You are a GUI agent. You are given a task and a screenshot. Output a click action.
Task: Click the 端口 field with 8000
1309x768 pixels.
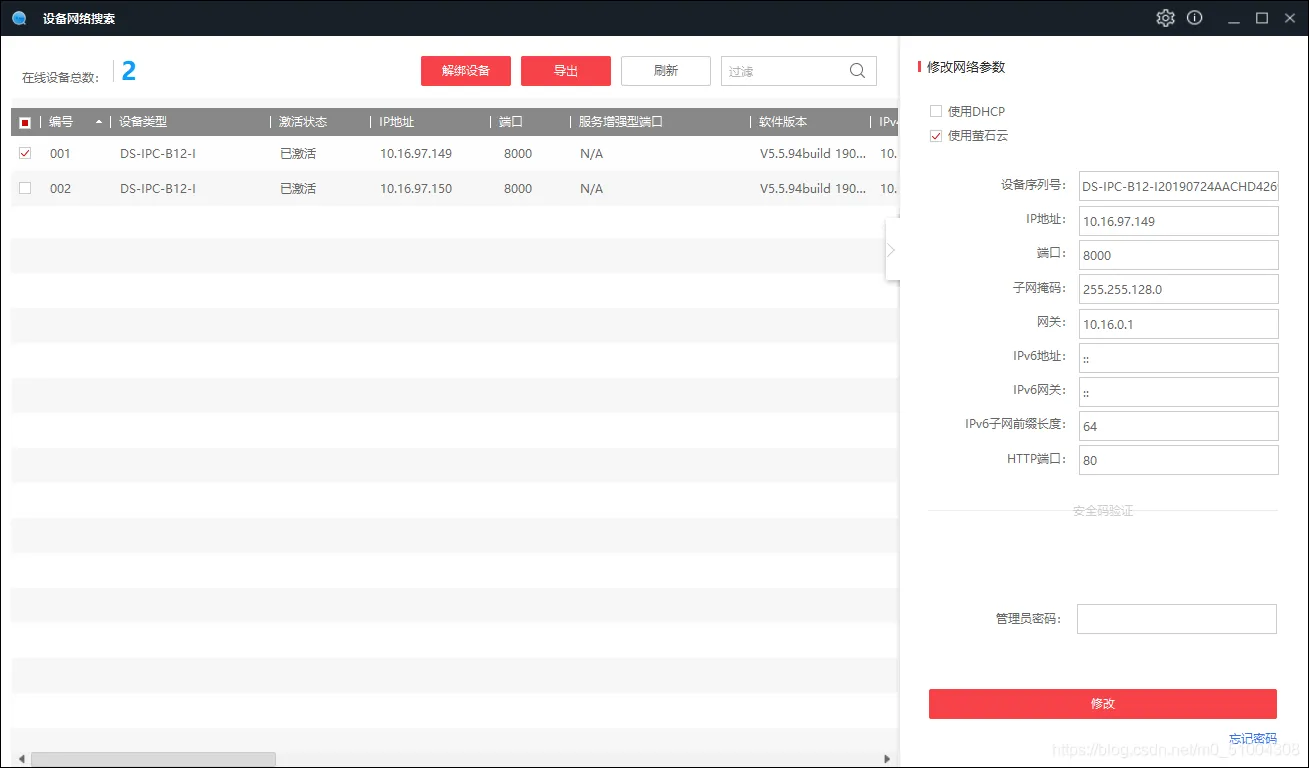click(1179, 255)
